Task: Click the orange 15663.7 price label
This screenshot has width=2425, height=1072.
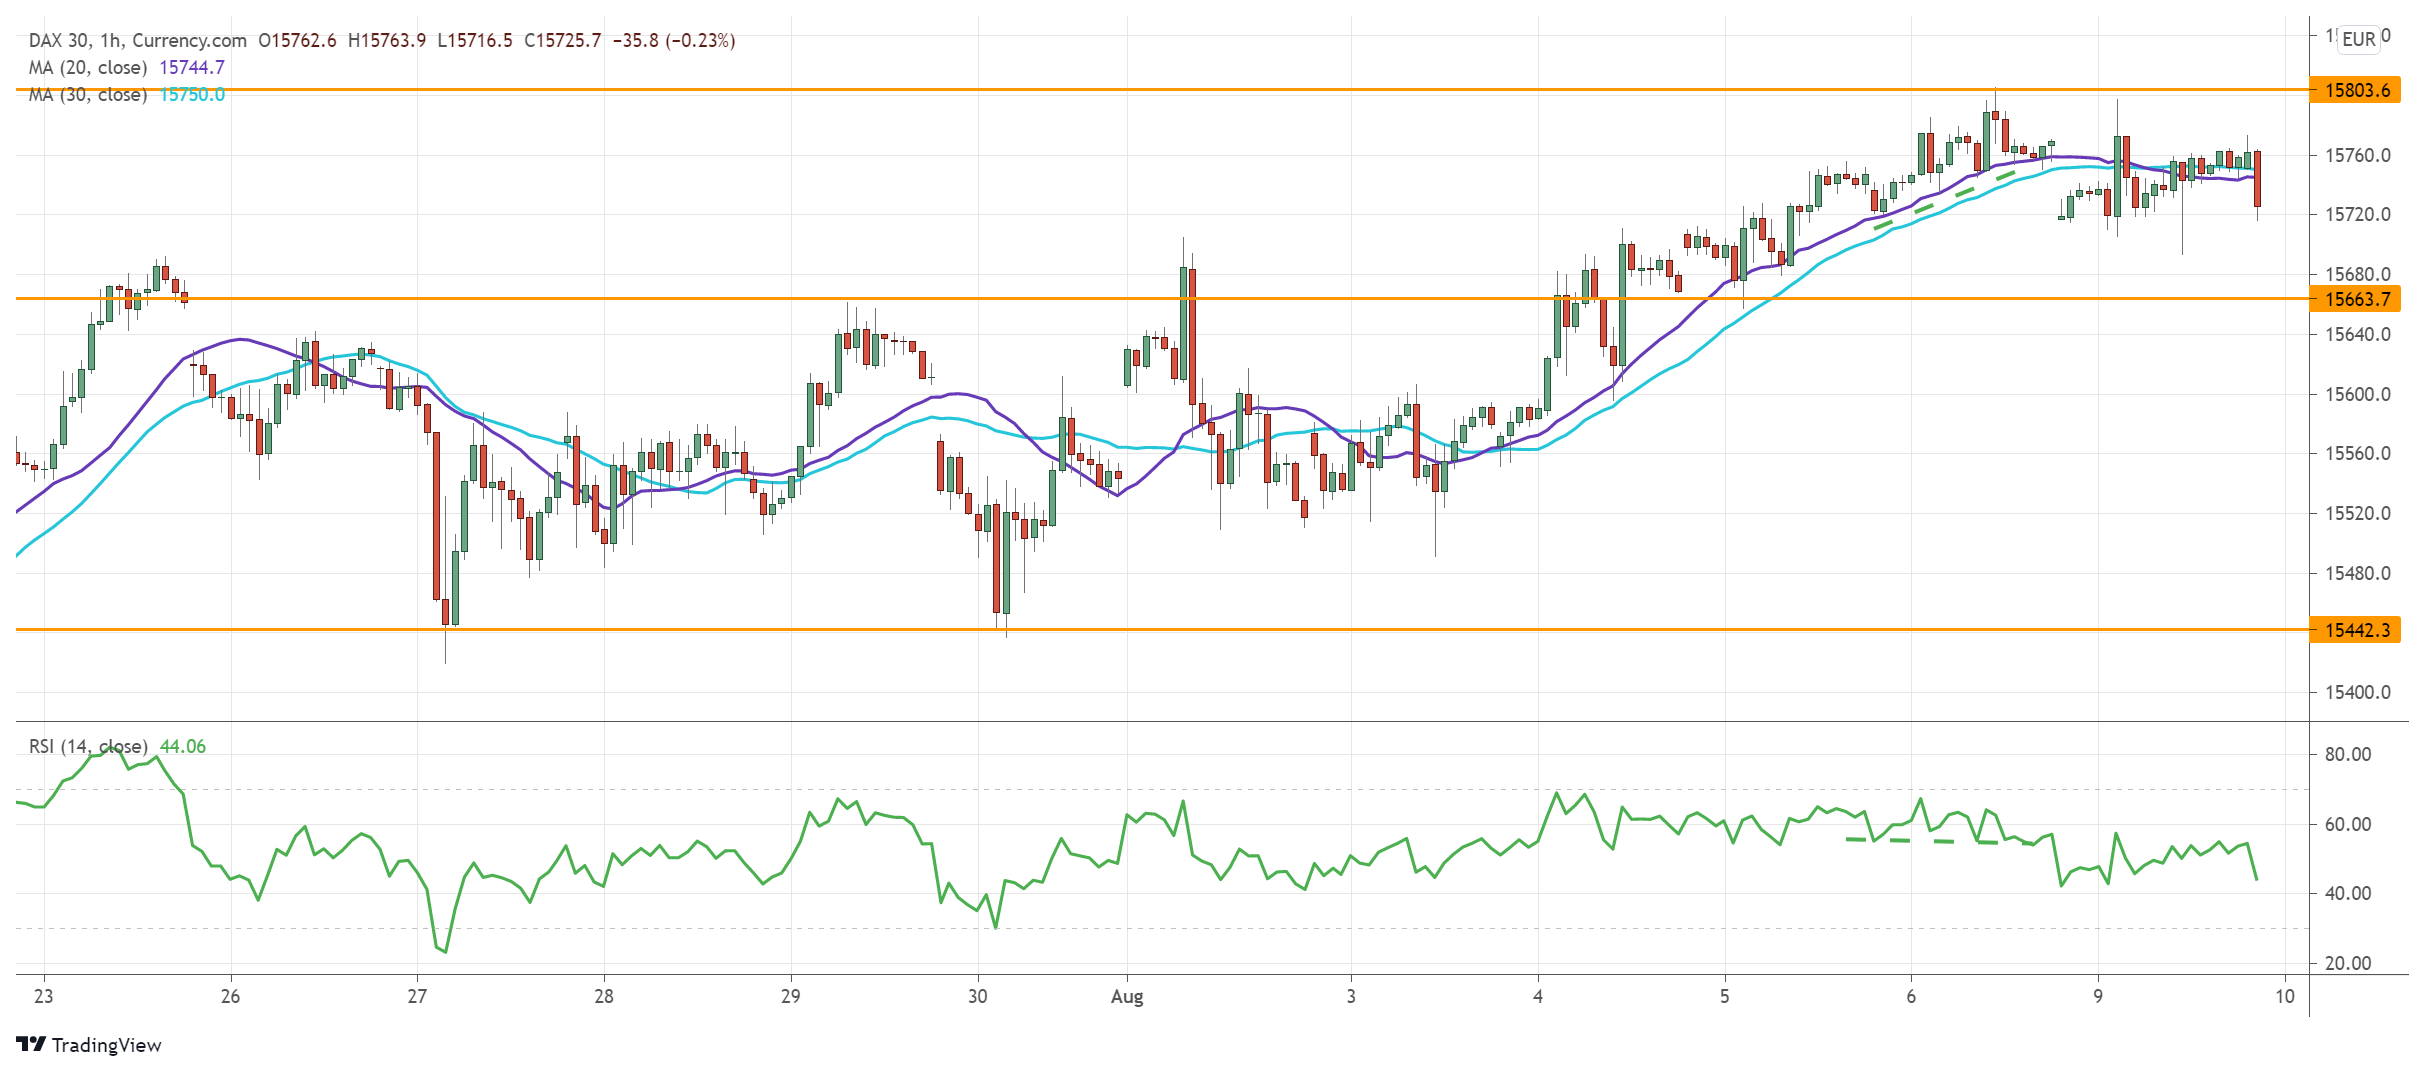Action: tap(2356, 299)
